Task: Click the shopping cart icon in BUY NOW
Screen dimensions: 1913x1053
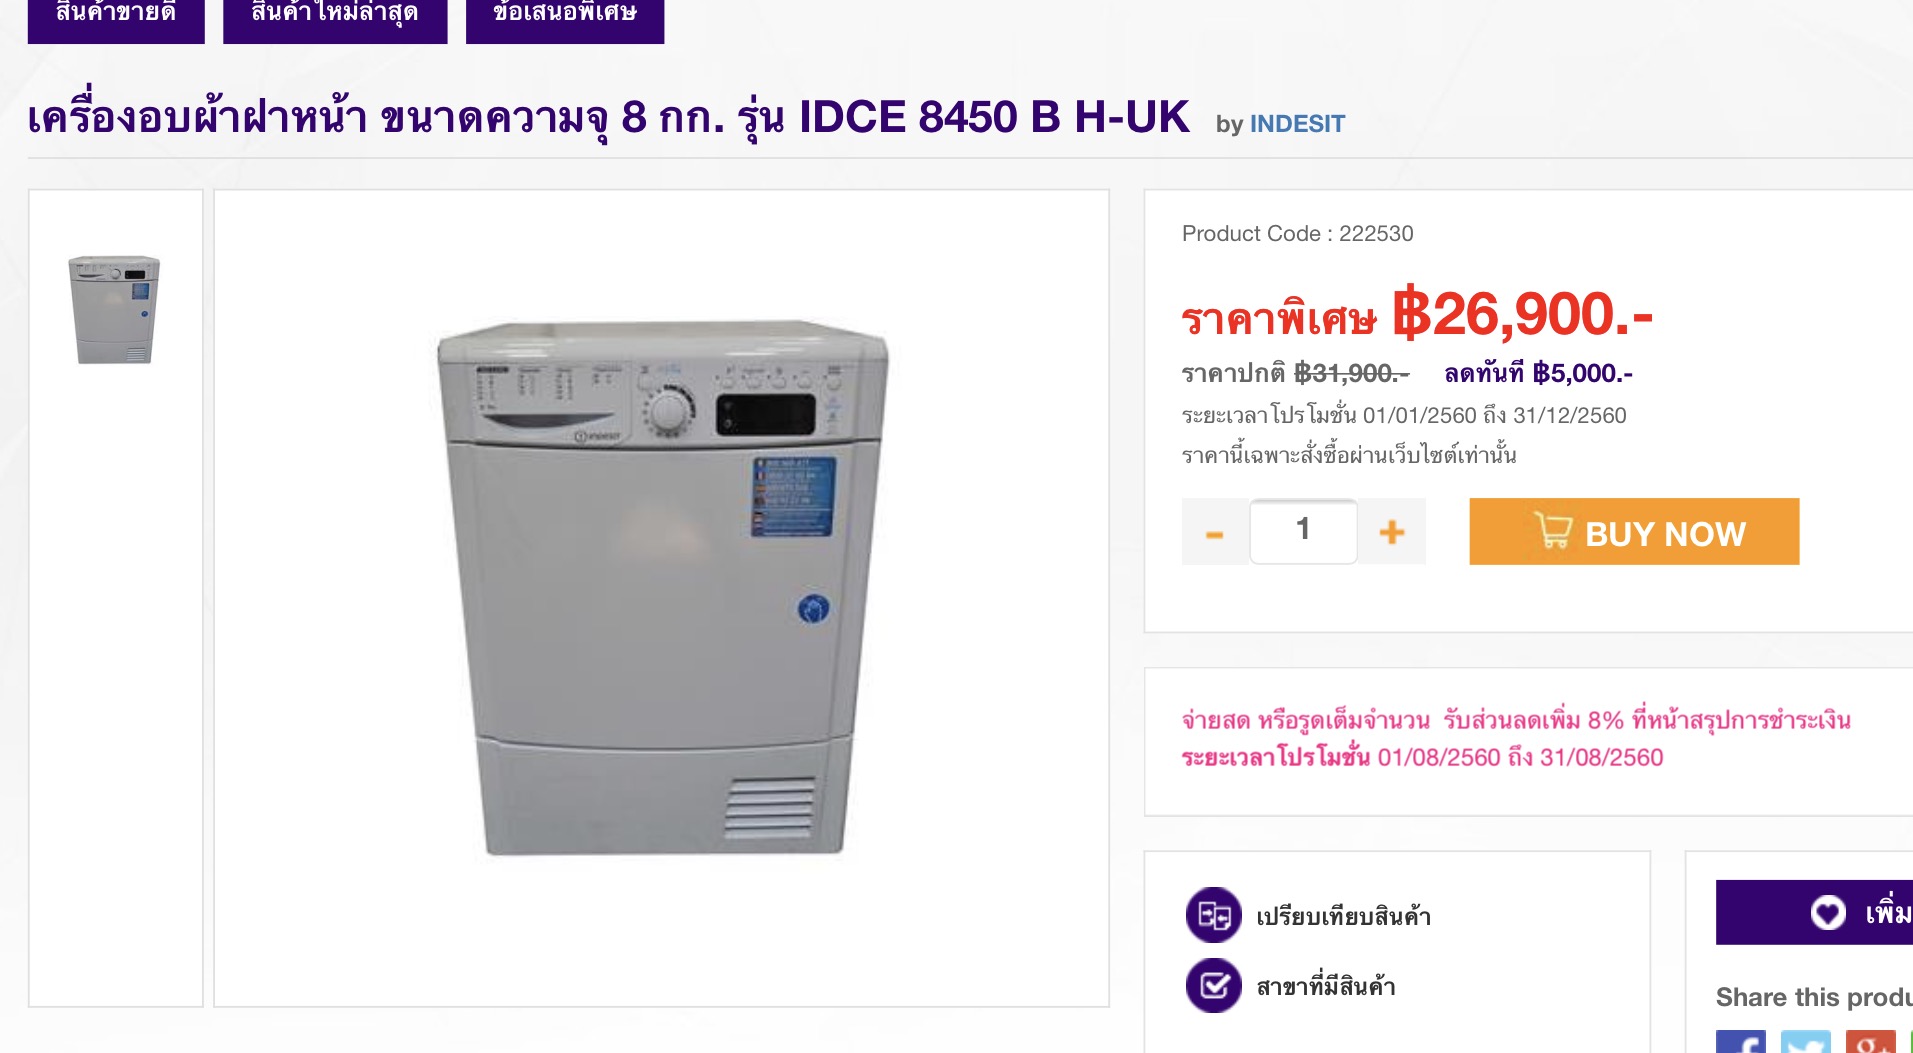Action: [1553, 531]
